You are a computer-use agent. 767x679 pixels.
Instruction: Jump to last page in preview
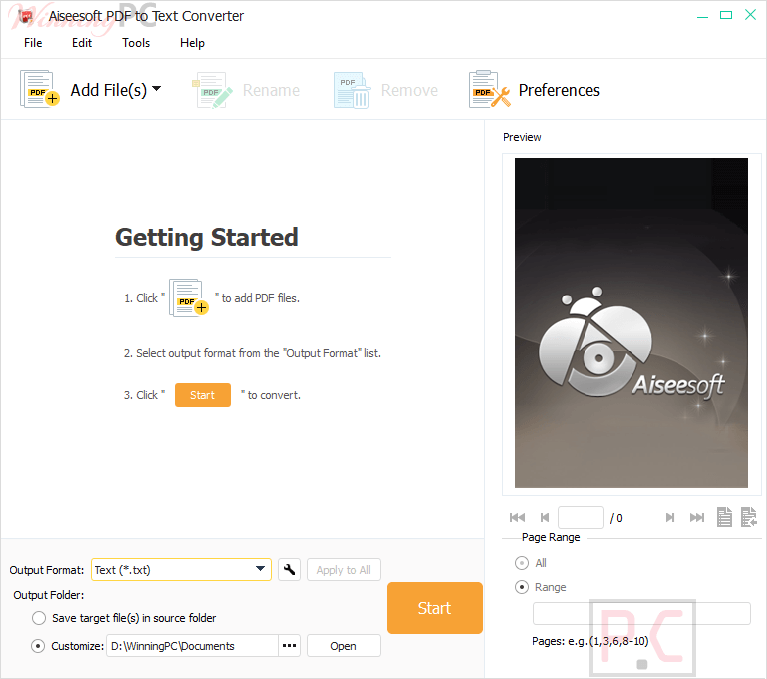(697, 518)
